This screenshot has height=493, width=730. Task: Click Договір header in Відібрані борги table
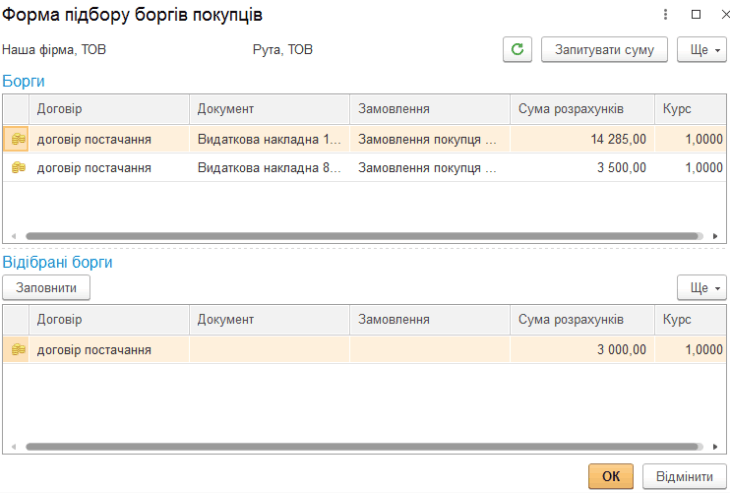[109, 320]
